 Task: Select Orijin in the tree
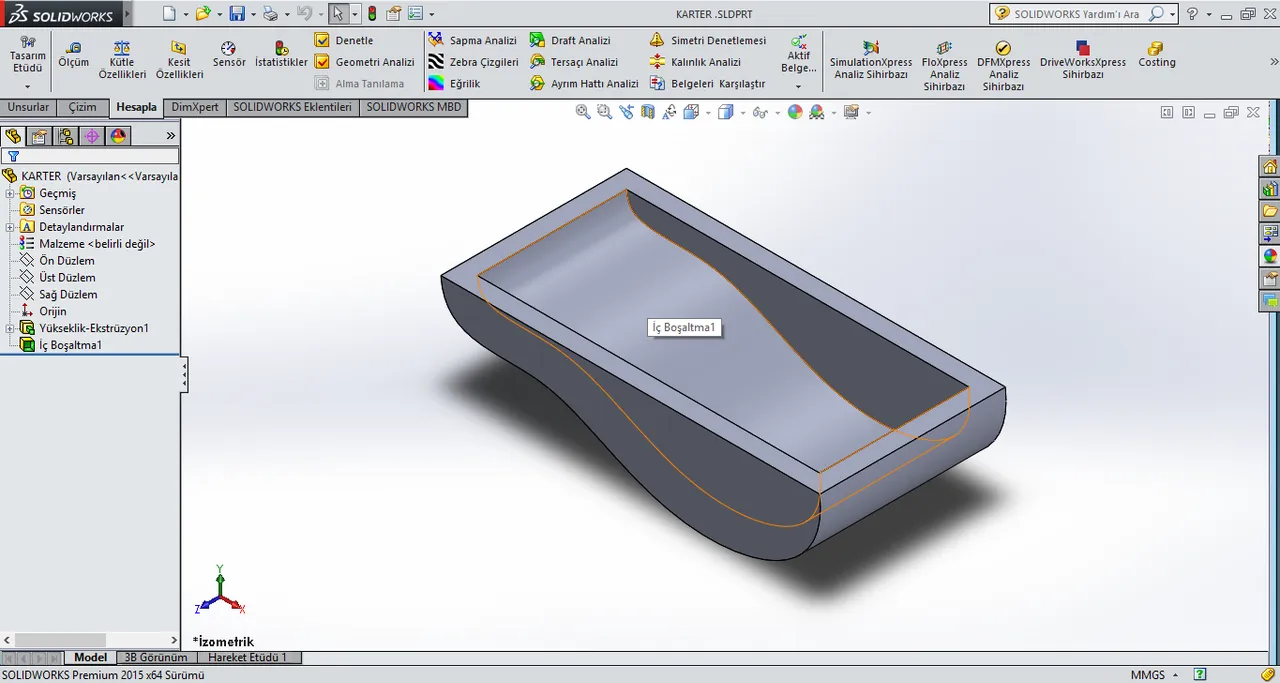tap(43, 312)
